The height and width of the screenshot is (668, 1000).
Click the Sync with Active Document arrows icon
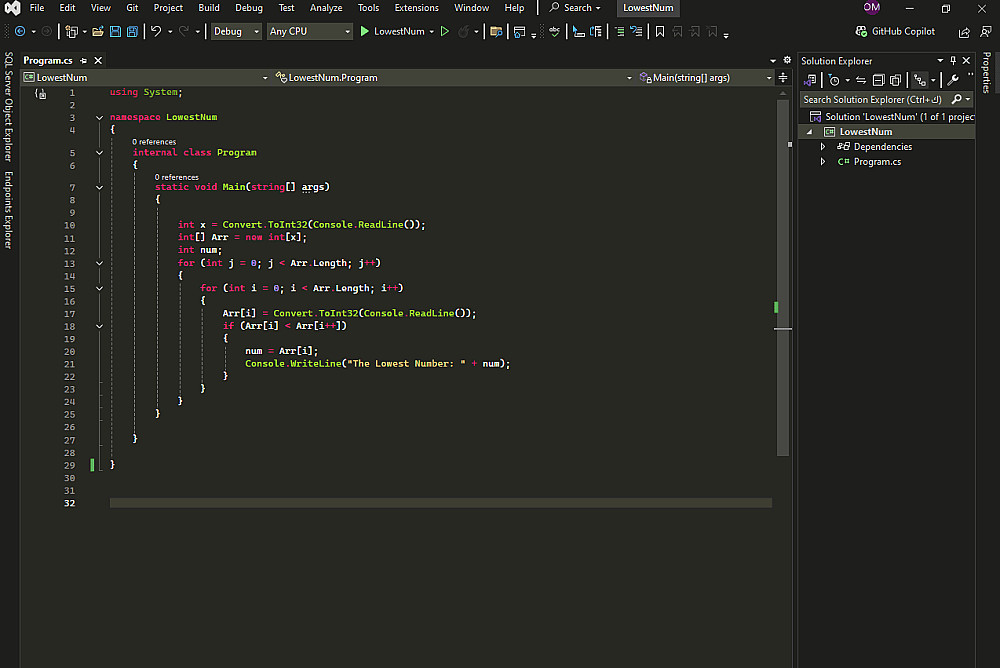coord(860,80)
